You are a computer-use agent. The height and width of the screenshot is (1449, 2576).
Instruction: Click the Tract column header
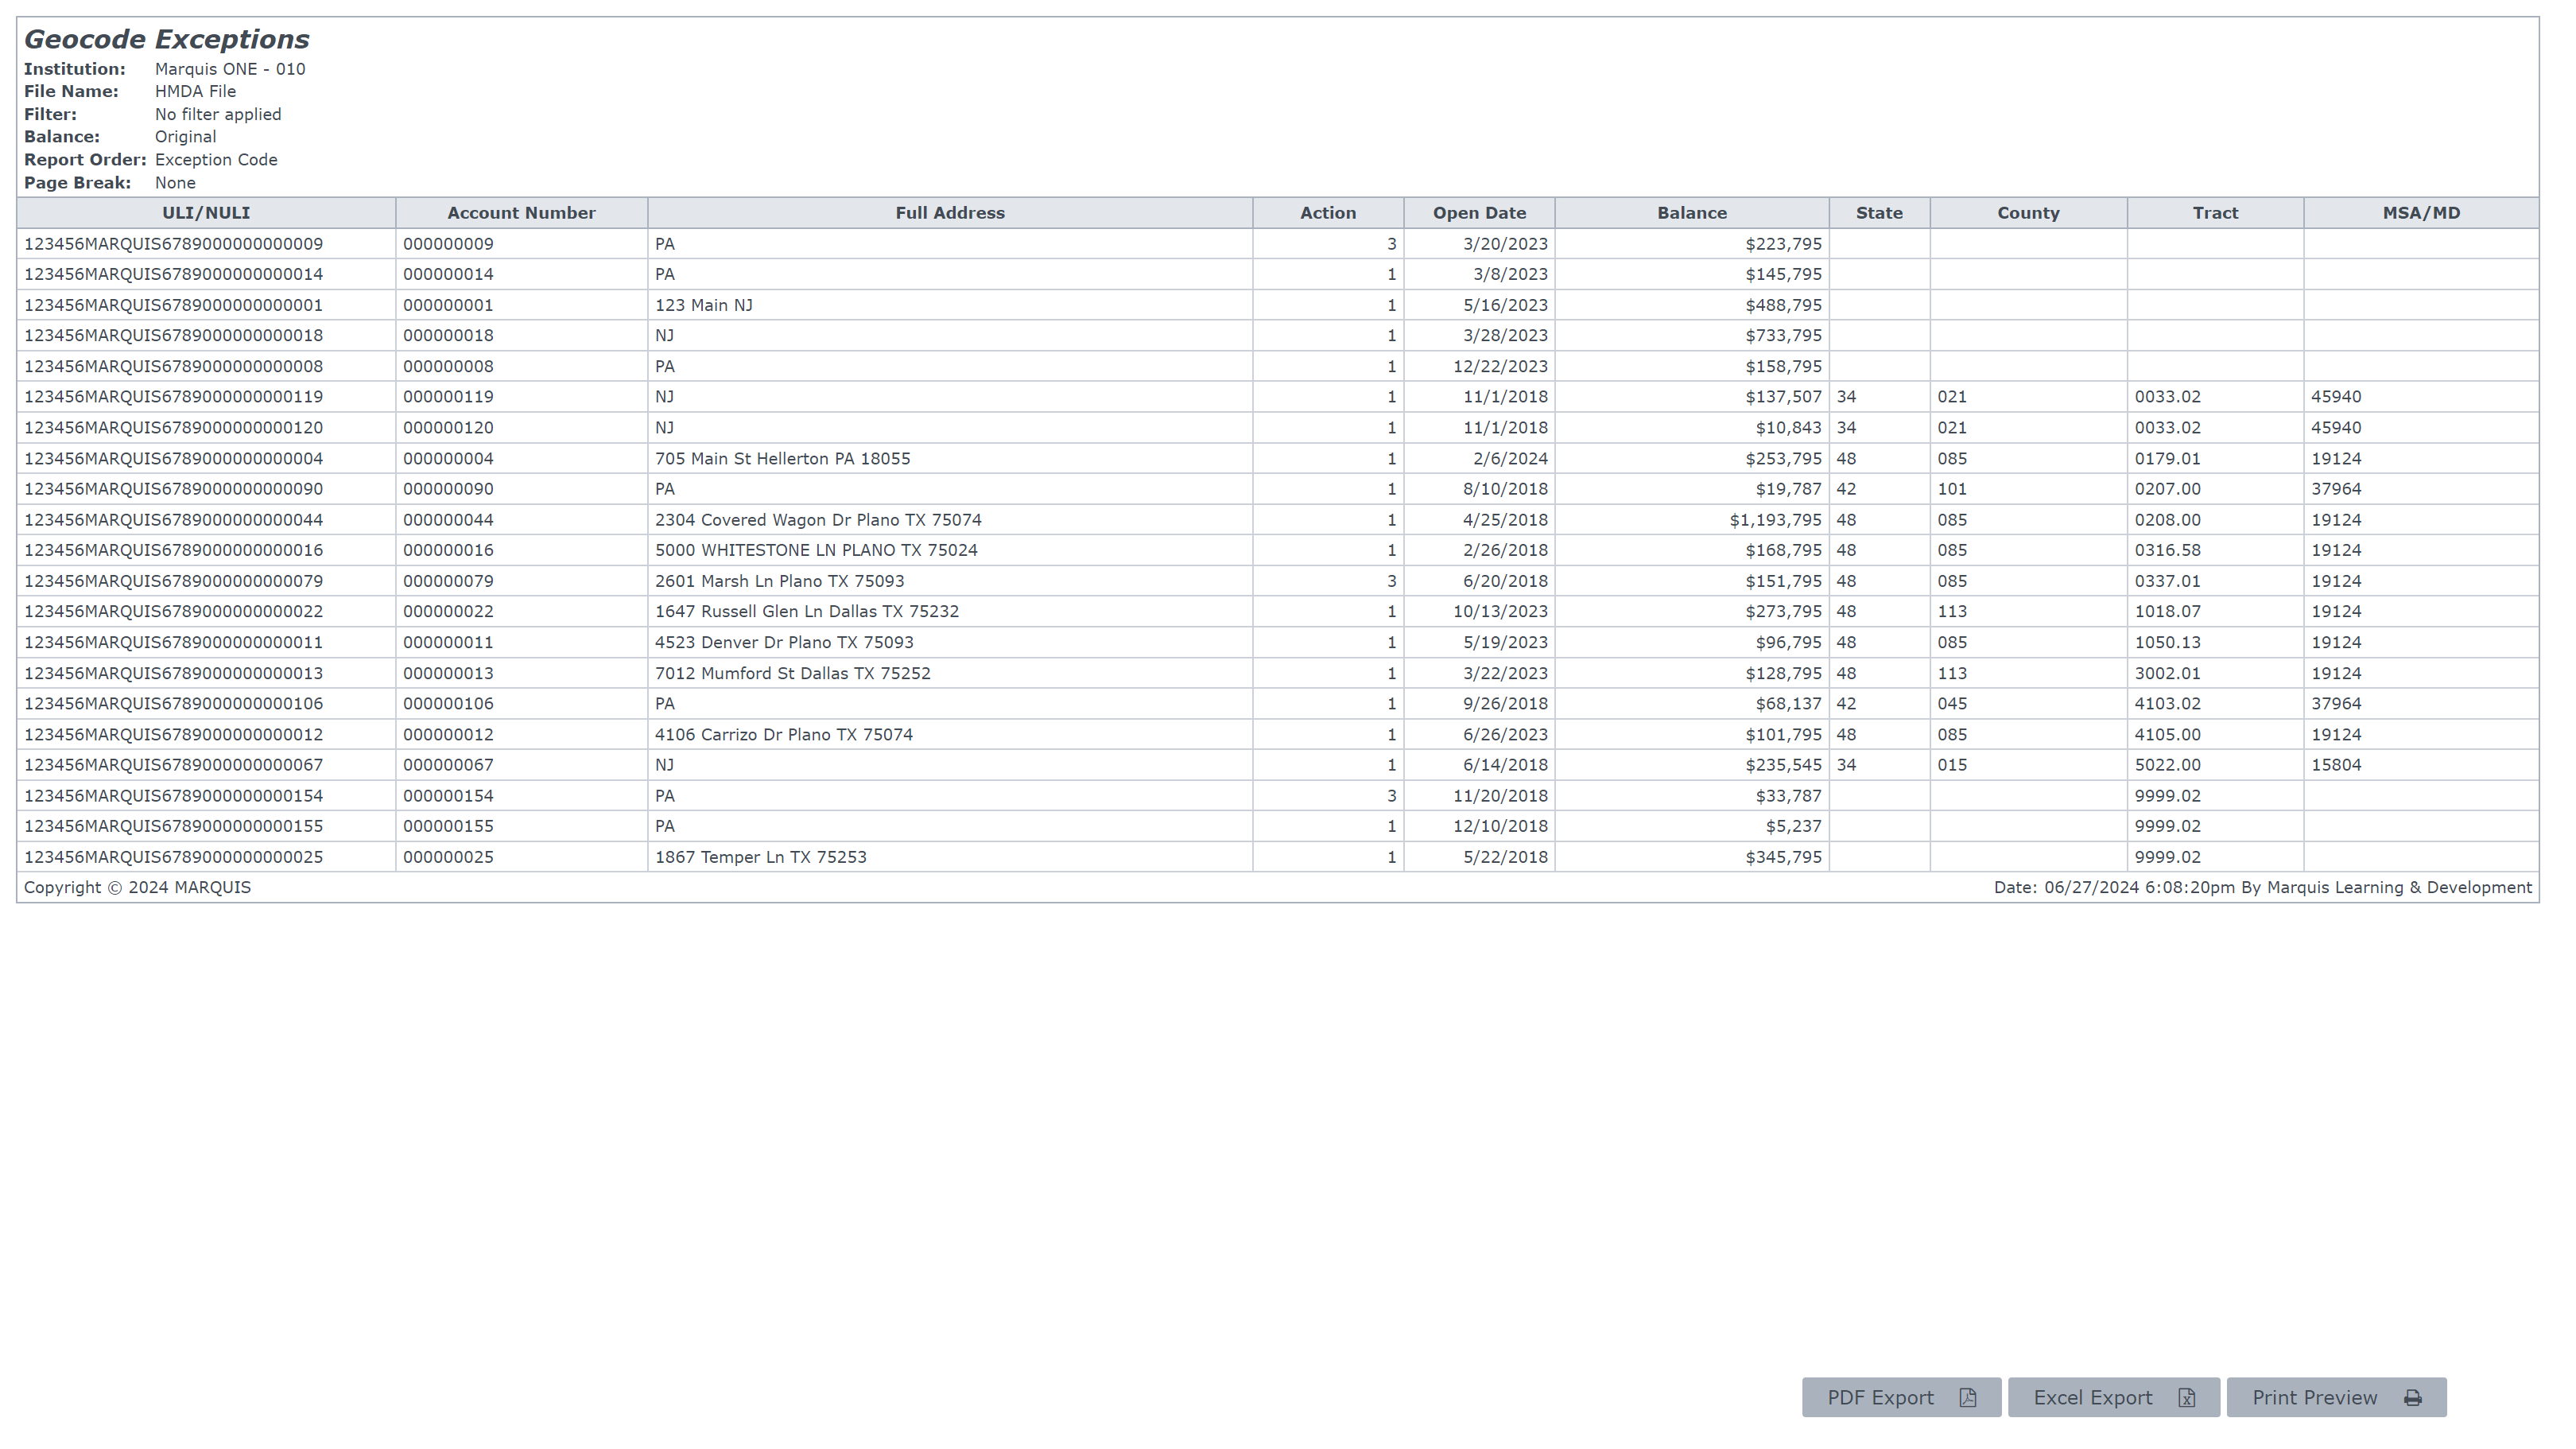pos(2215,213)
